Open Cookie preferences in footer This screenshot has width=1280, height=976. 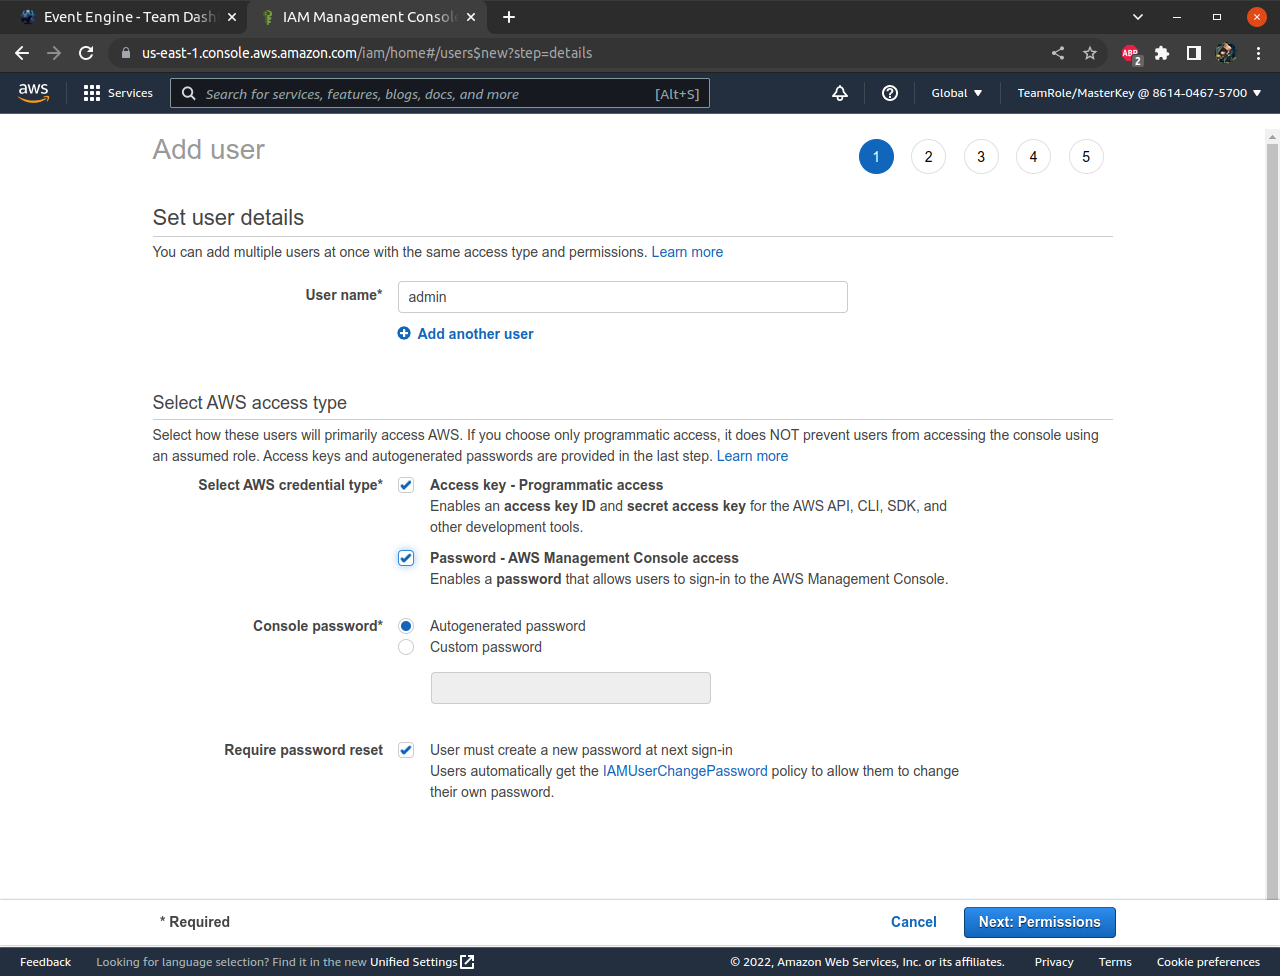click(x=1208, y=962)
